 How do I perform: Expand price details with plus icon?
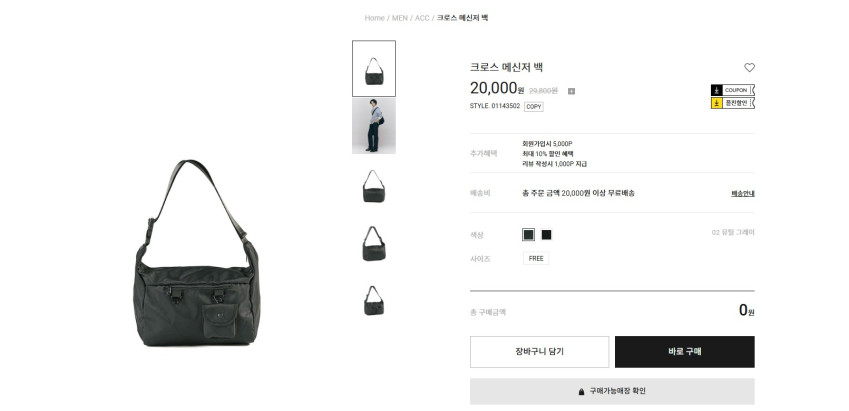click(x=571, y=92)
